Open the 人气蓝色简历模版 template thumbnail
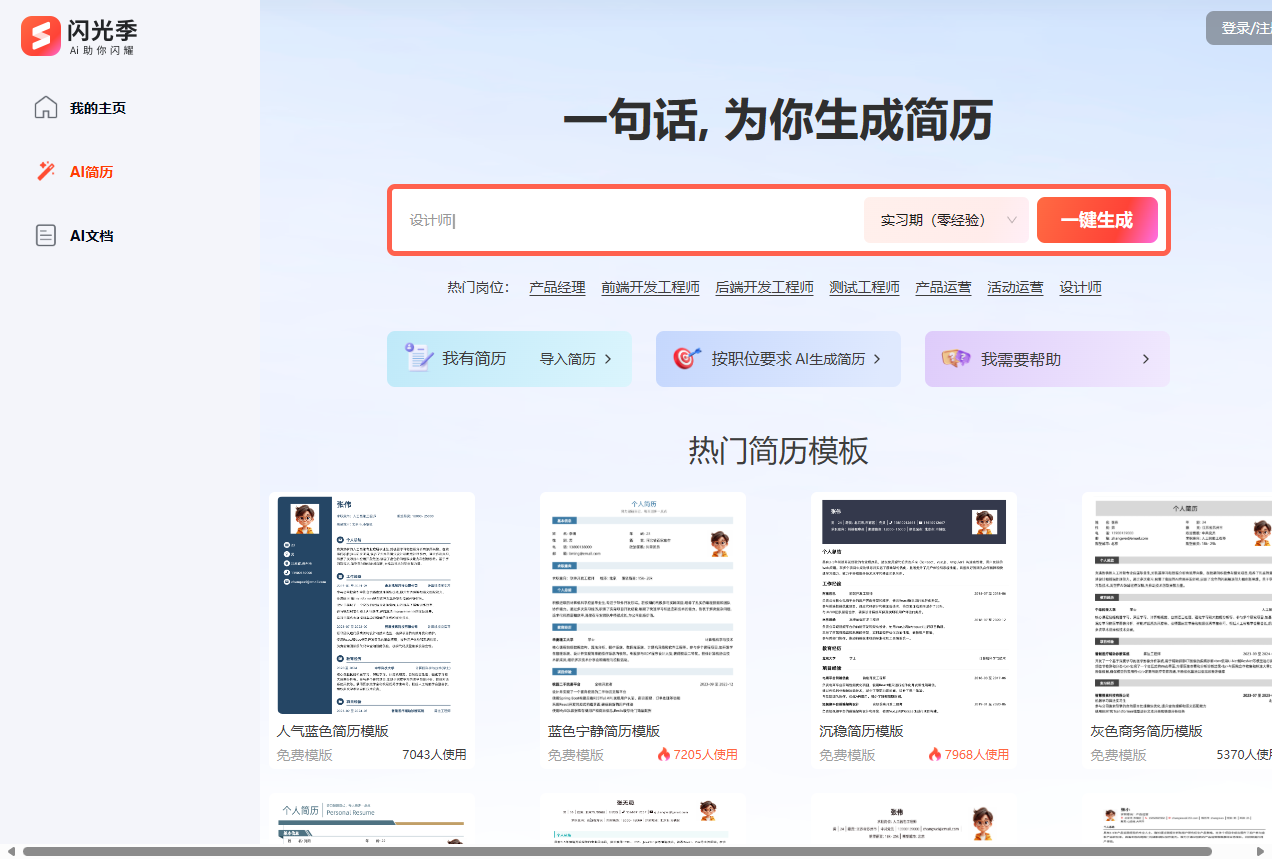Image resolution: width=1272 pixels, height=859 pixels. [x=372, y=605]
